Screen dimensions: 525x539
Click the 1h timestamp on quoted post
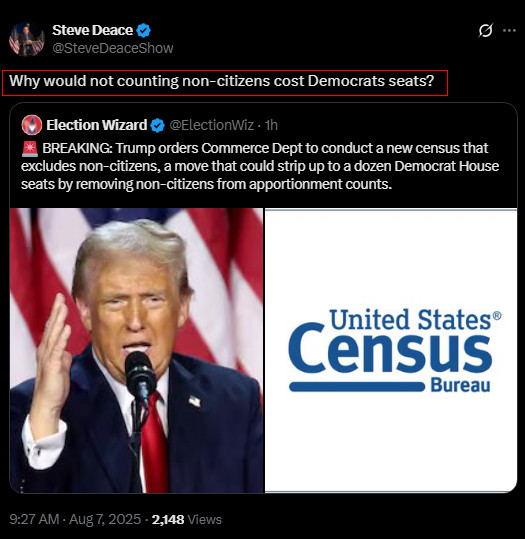[x=271, y=125]
